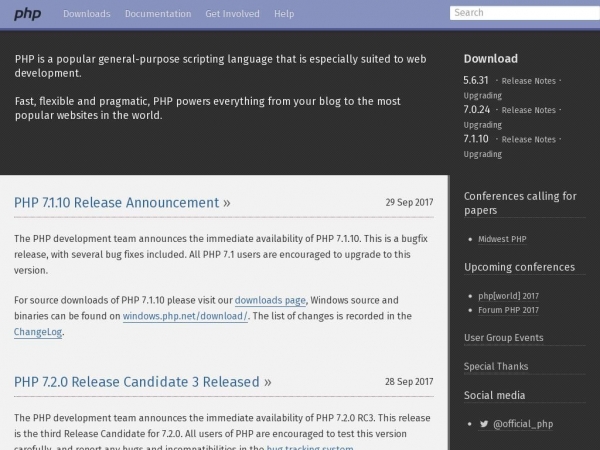Viewport: 600px width, 450px height.
Task: Focus the Search input field
Action: (x=525, y=13)
